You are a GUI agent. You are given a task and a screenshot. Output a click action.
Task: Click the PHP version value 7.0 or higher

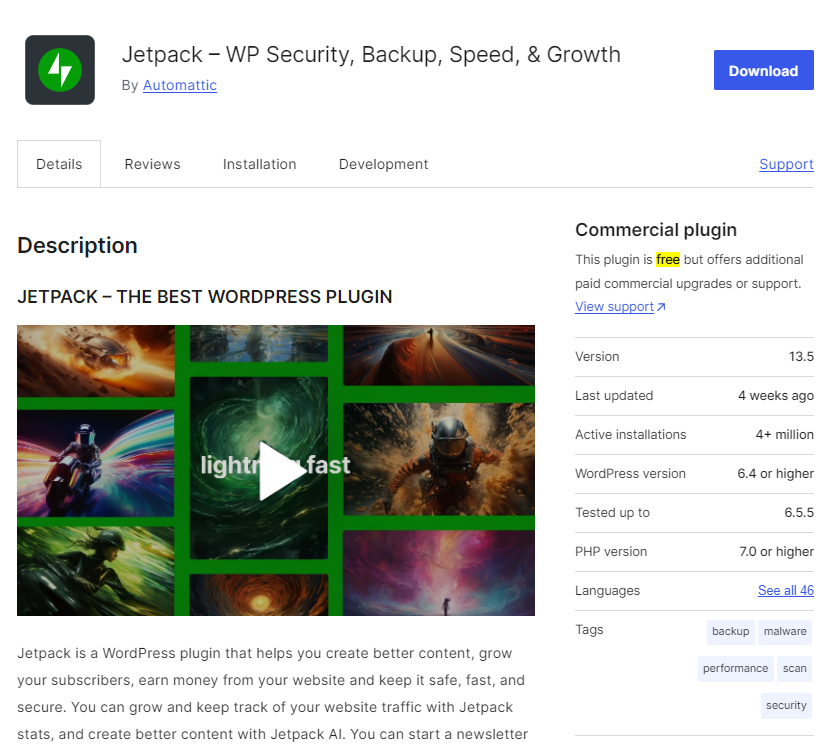click(x=776, y=552)
